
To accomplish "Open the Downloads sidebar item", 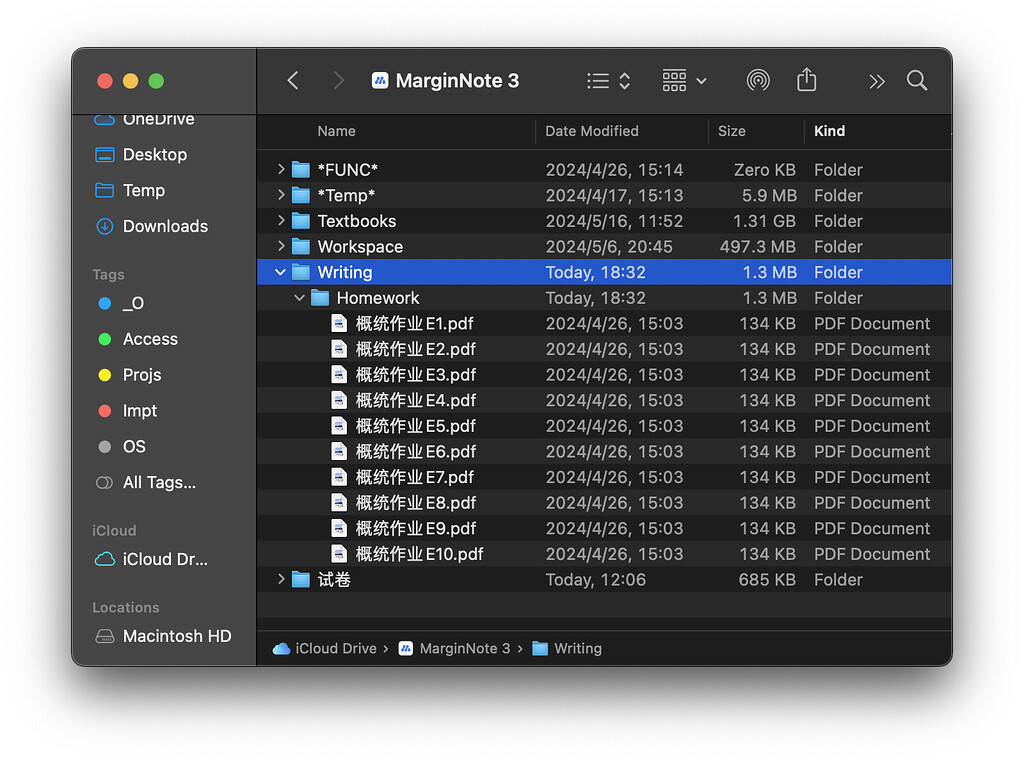I will [x=164, y=226].
